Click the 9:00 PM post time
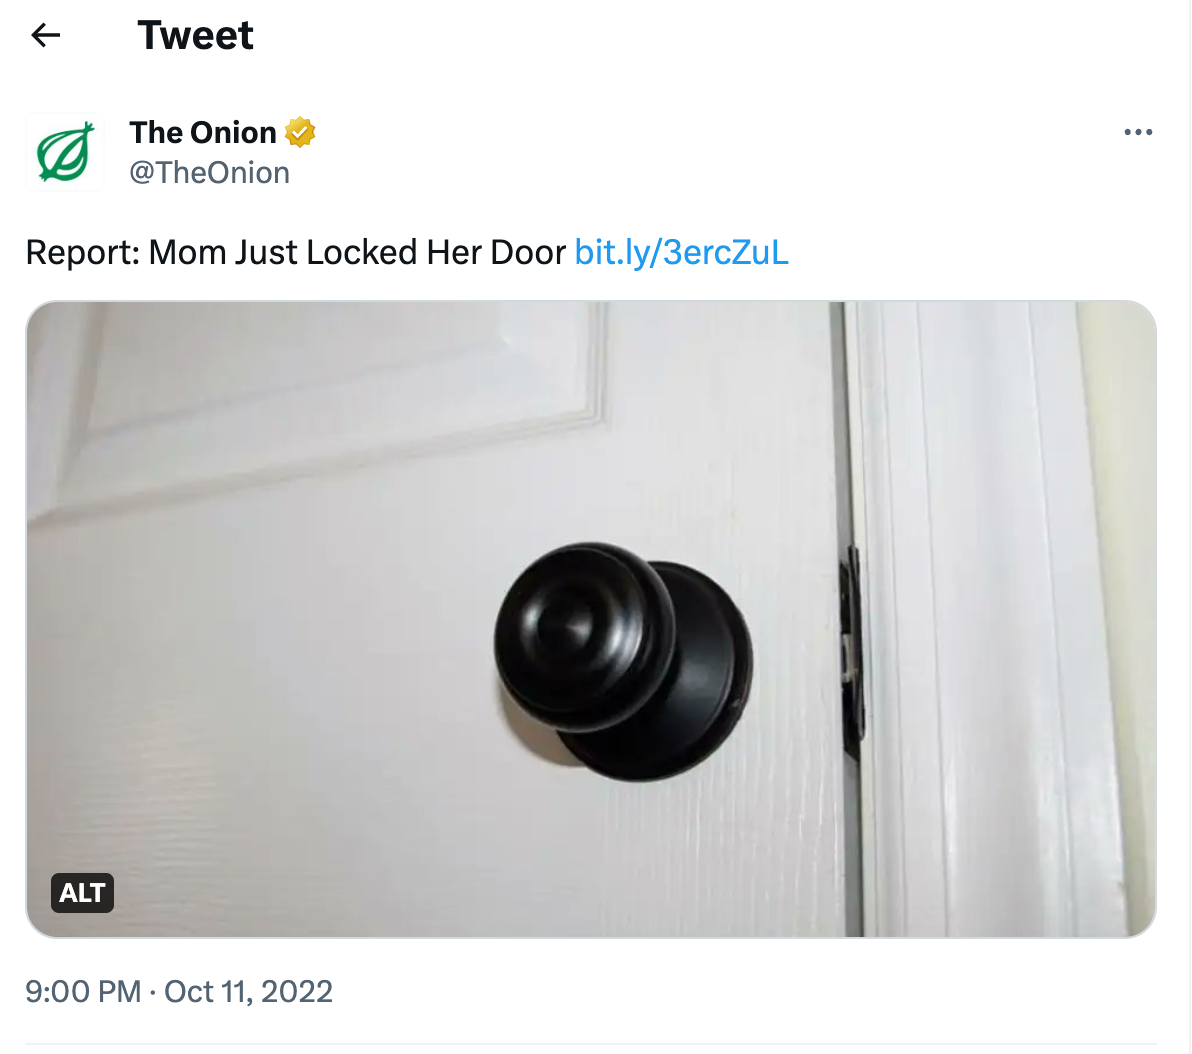The height and width of the screenshot is (1054, 1192). point(83,992)
